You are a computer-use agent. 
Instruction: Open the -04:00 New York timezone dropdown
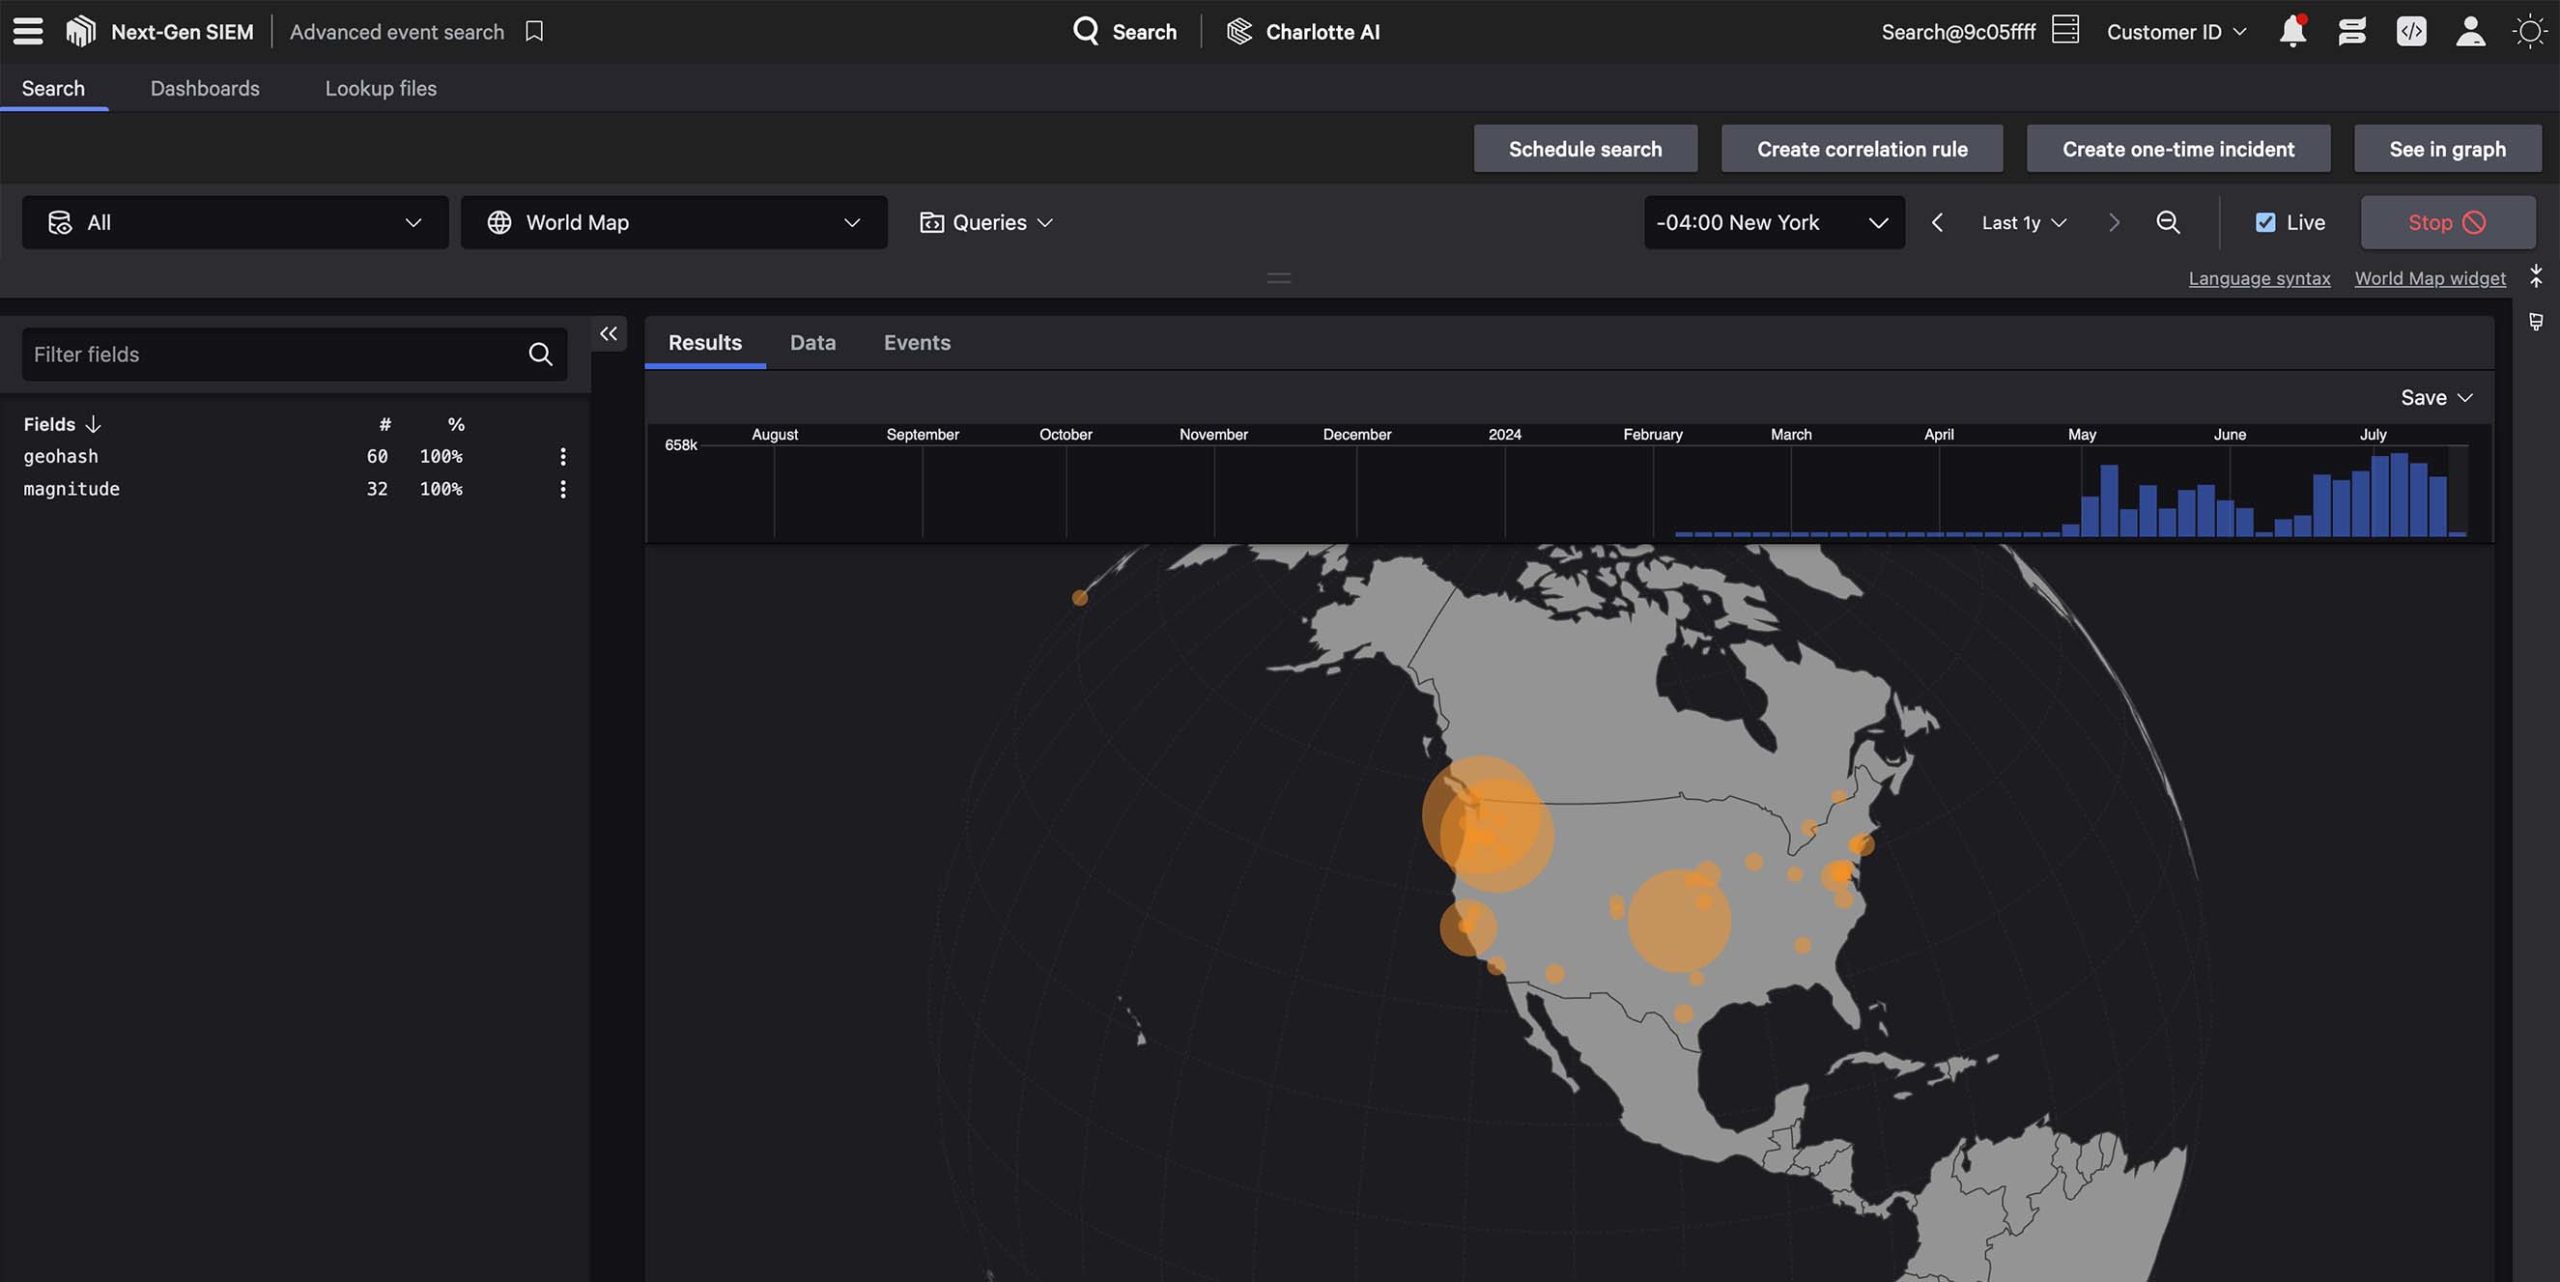(1773, 222)
